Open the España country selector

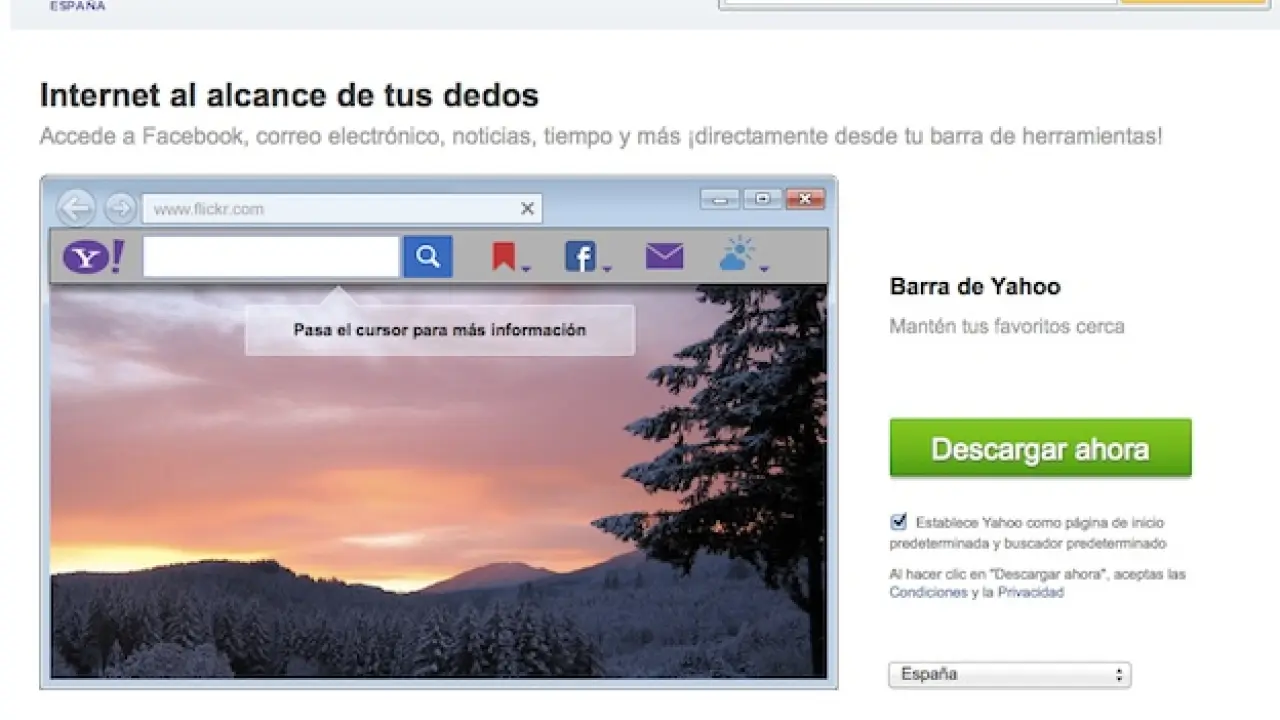click(1009, 675)
